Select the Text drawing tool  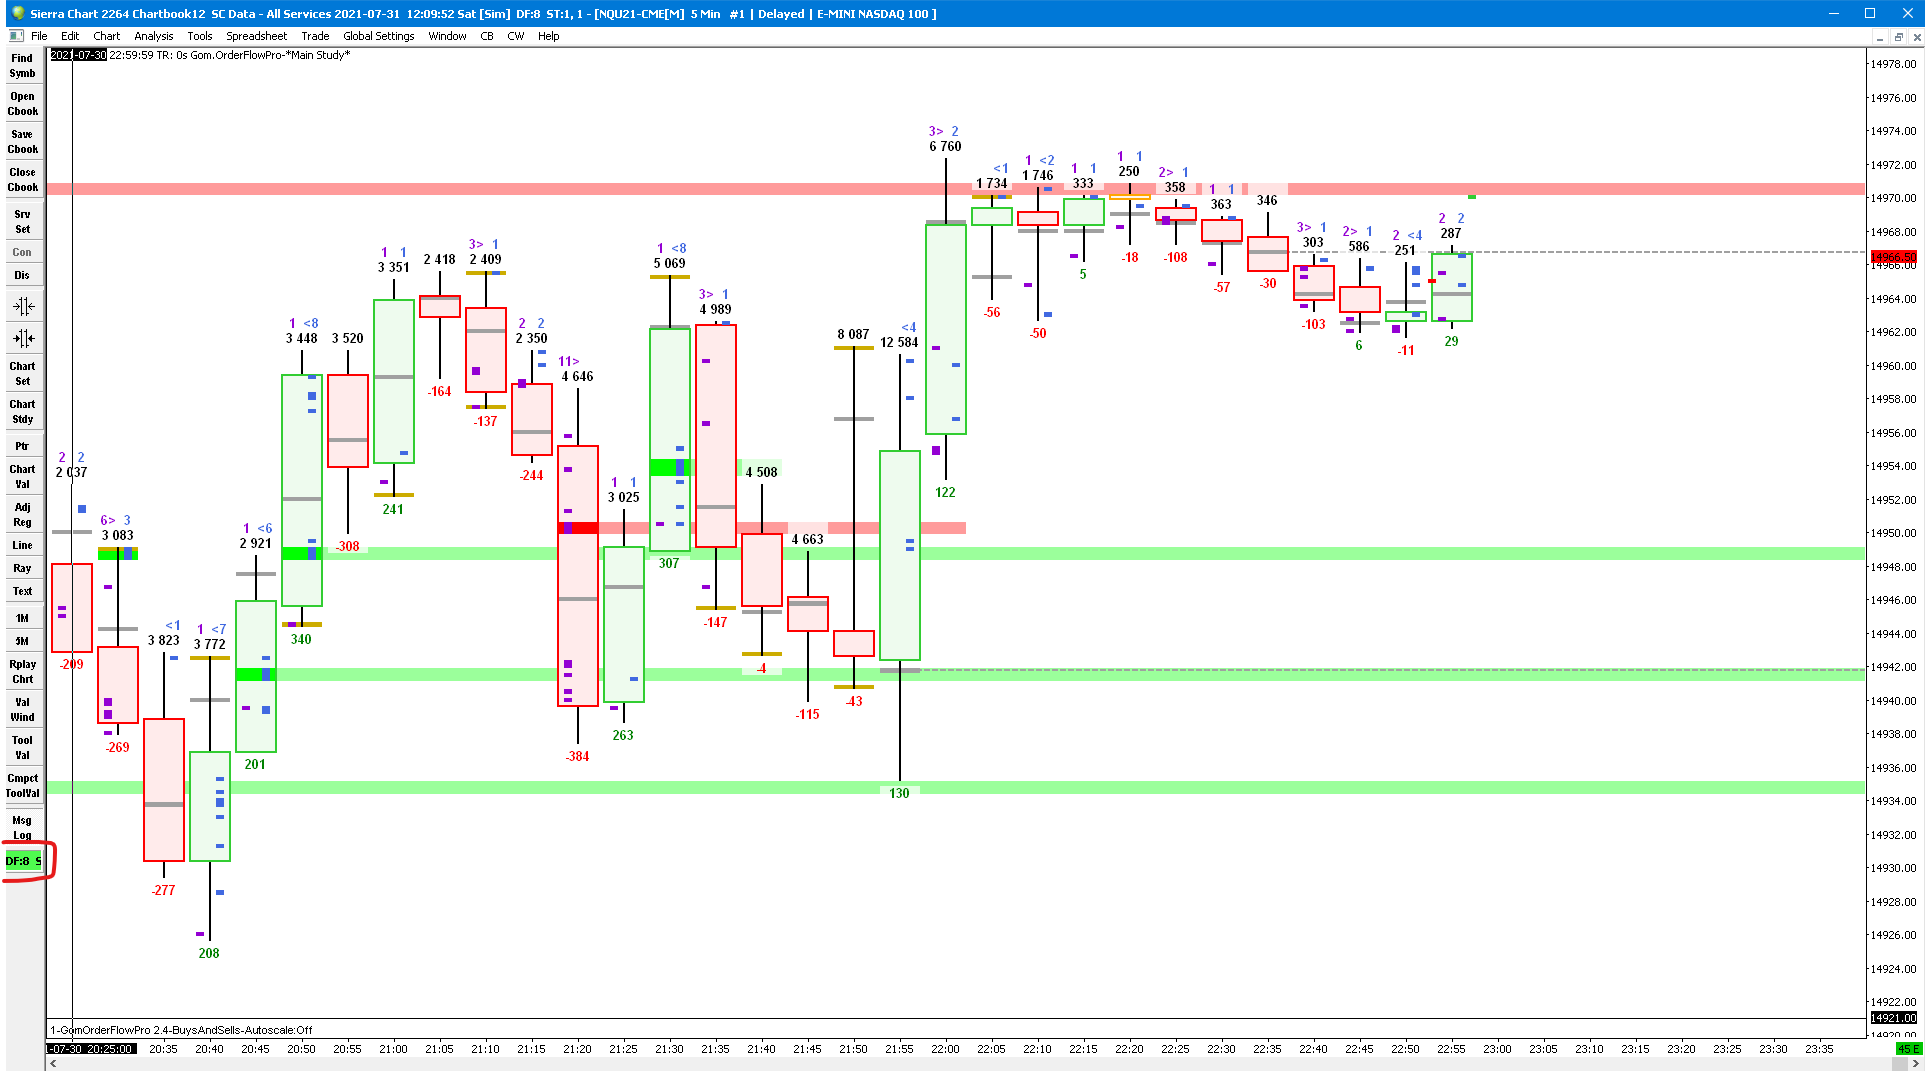[x=23, y=592]
